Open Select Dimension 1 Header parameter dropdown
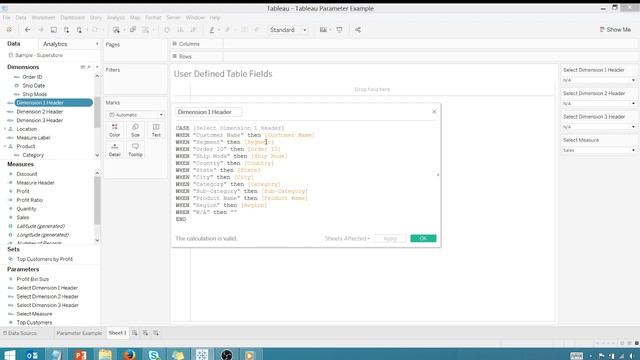The image size is (640, 360). click(599, 80)
